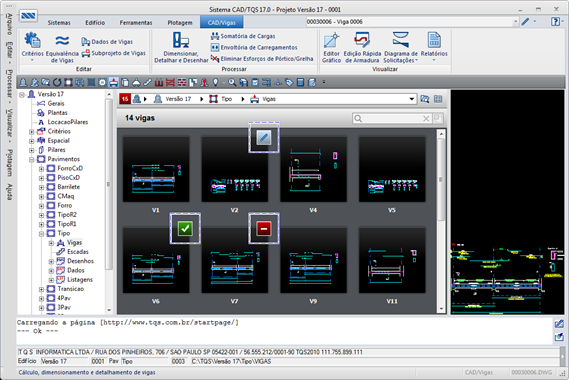Image resolution: width=569 pixels, height=380 pixels.
Task: Run Envoltória de Carregamentos
Action: (x=254, y=47)
